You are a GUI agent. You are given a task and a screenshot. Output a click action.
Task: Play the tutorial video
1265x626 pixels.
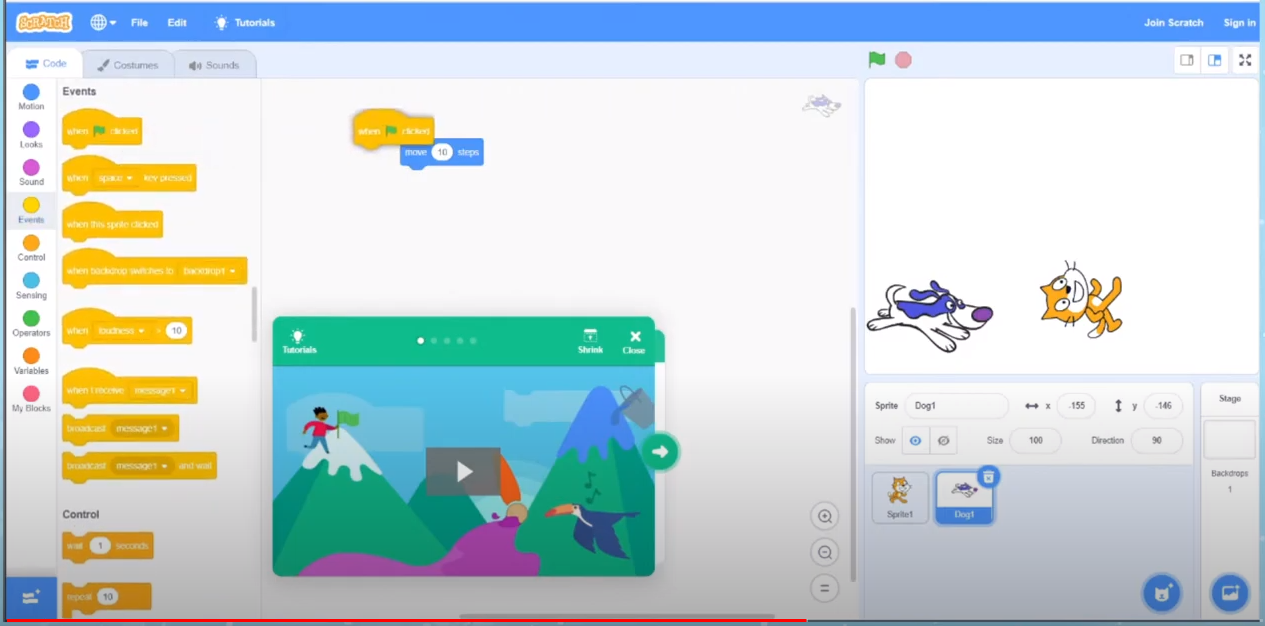coord(463,471)
